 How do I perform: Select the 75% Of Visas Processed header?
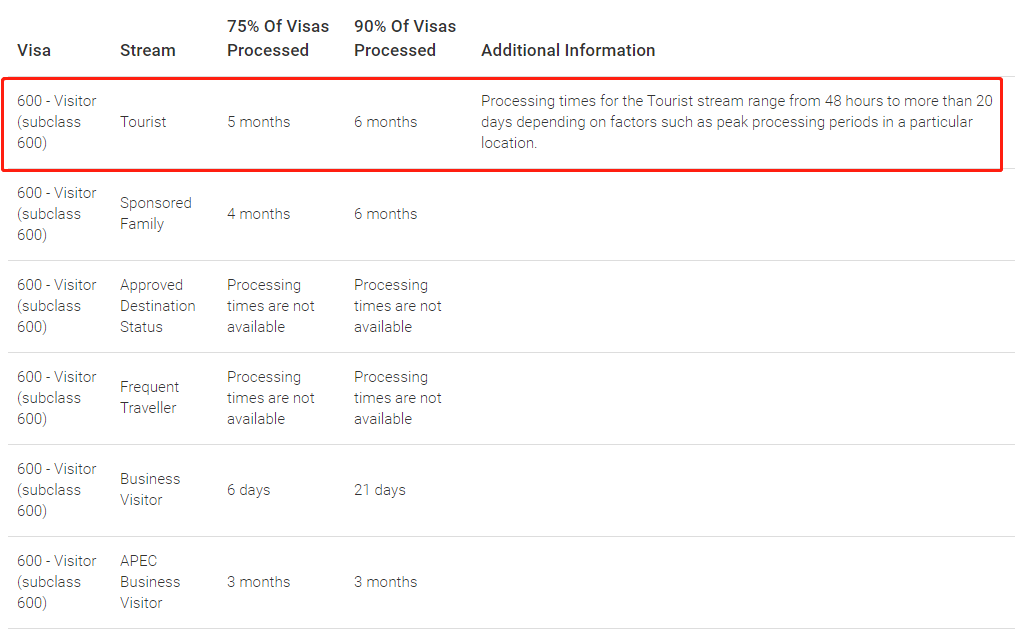coord(278,38)
